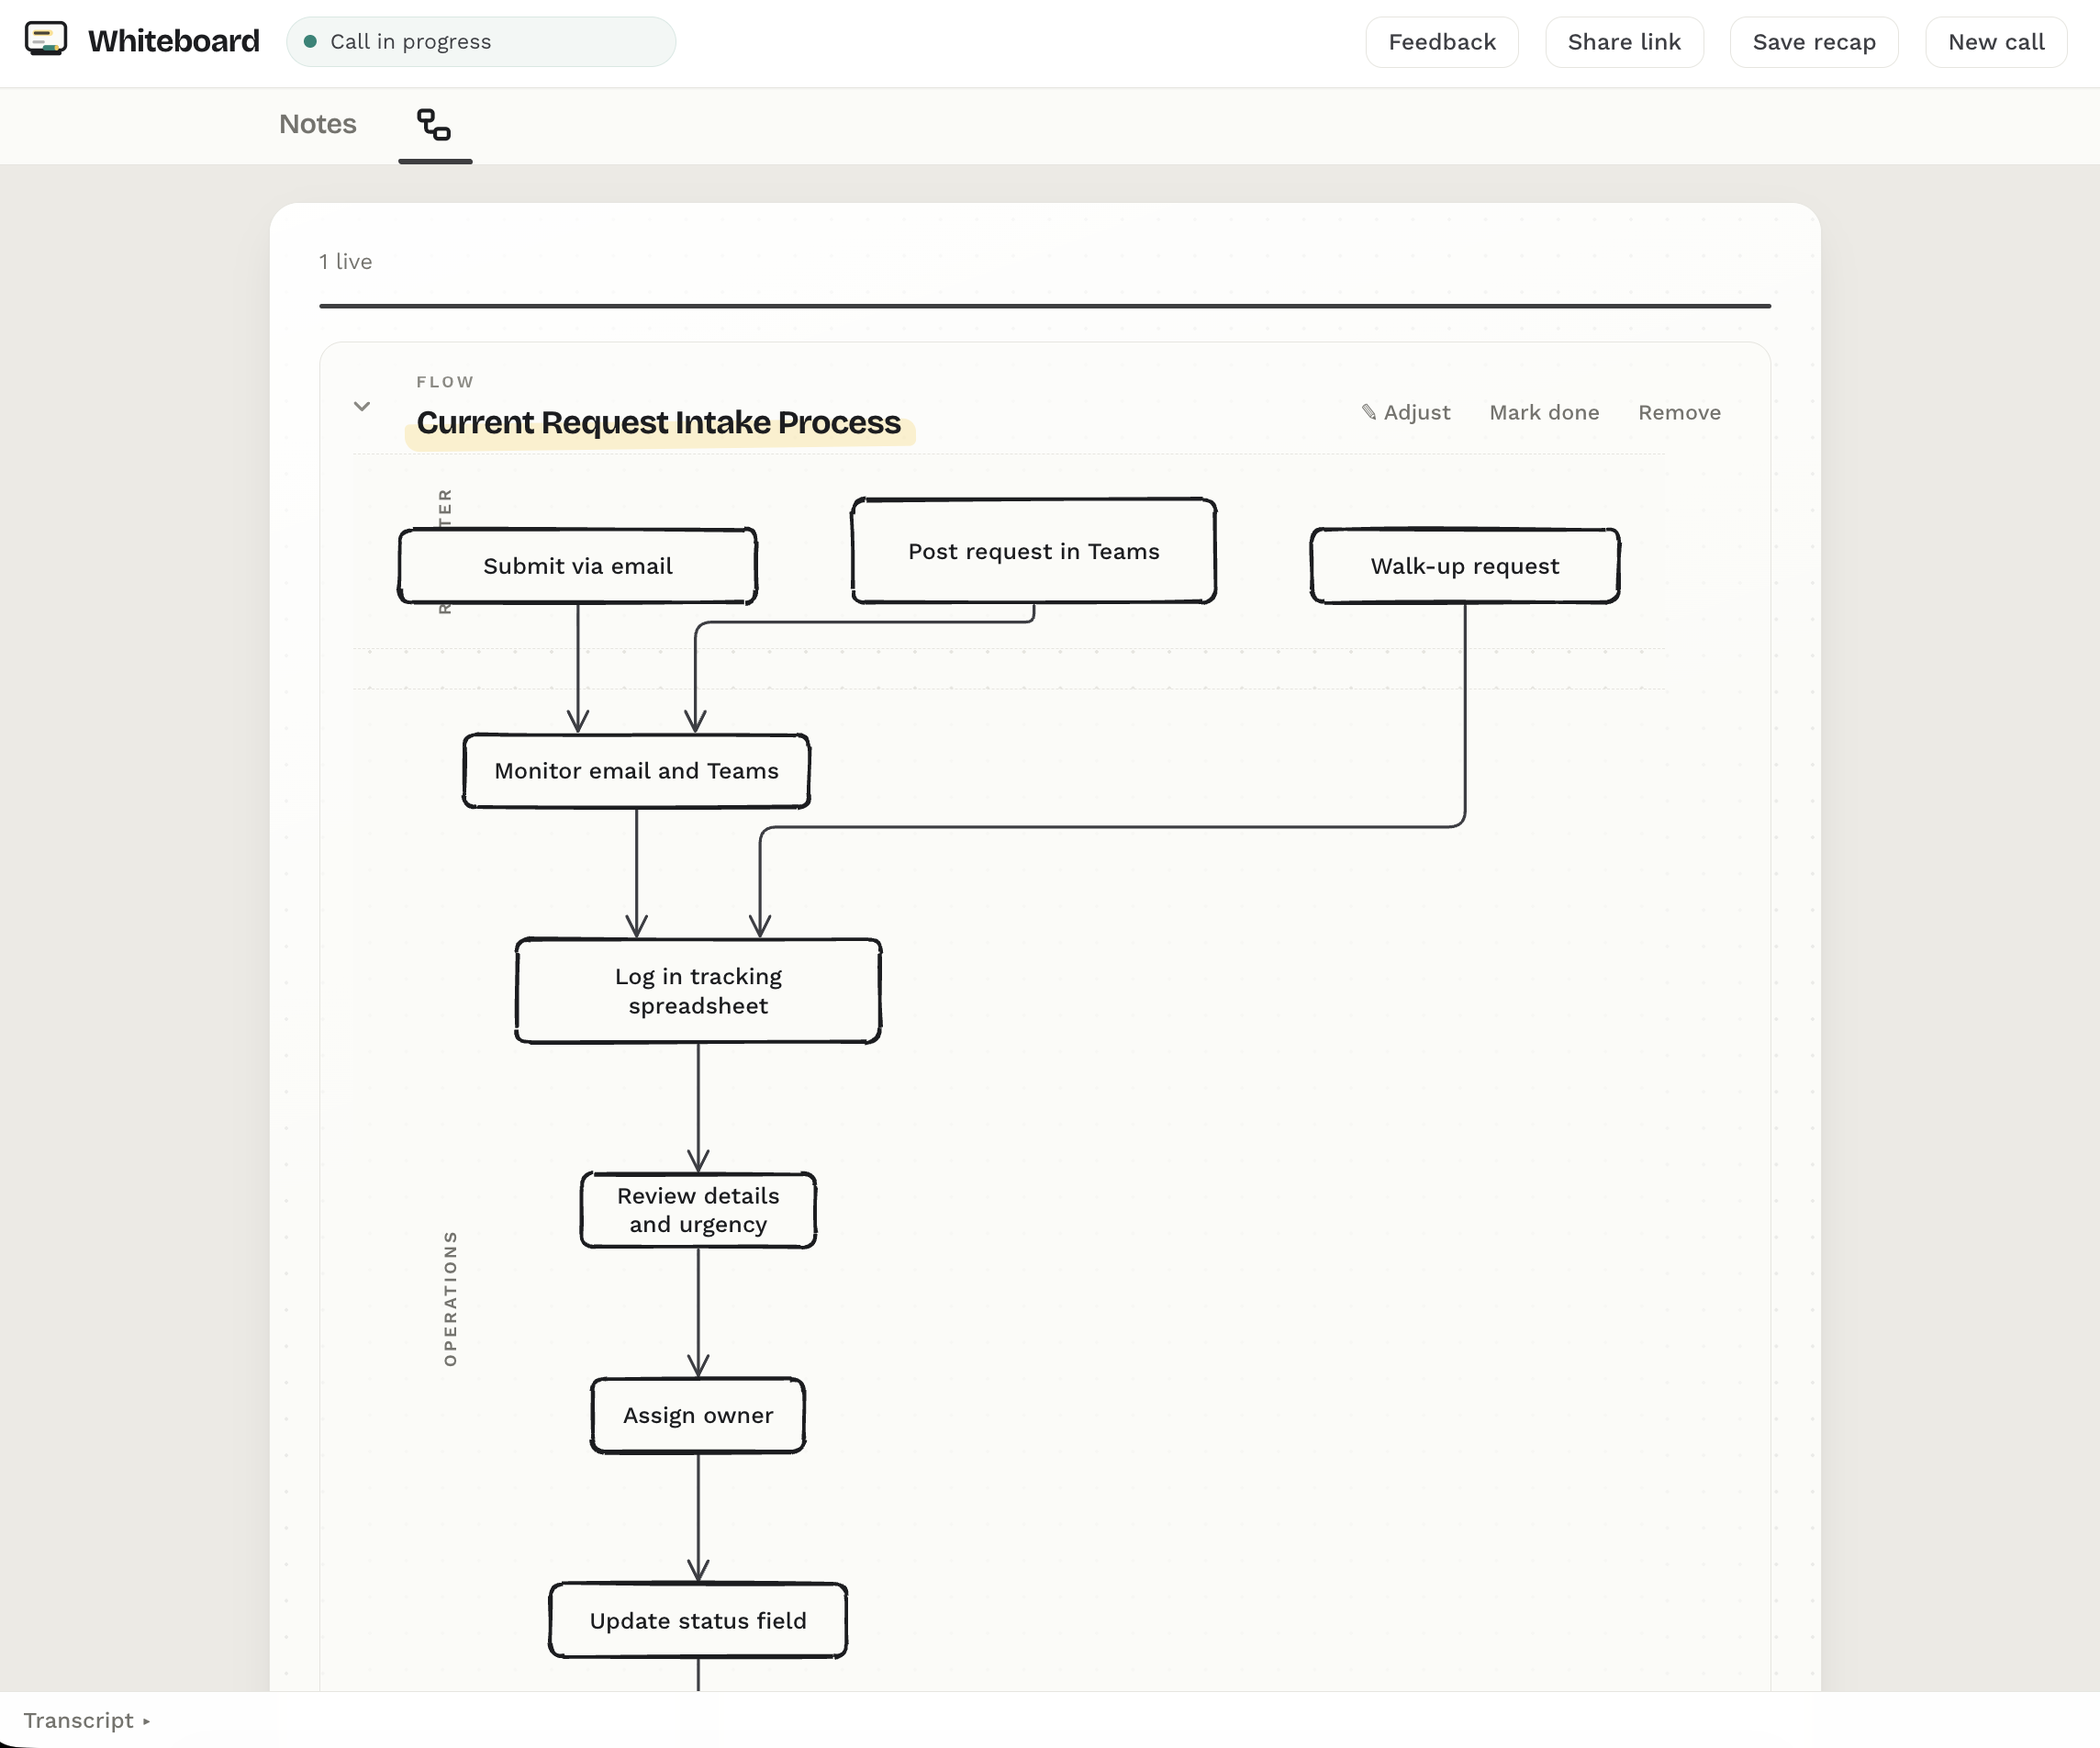Remove the flow card
Screen dimensions: 2100x1748
click(x=1679, y=412)
